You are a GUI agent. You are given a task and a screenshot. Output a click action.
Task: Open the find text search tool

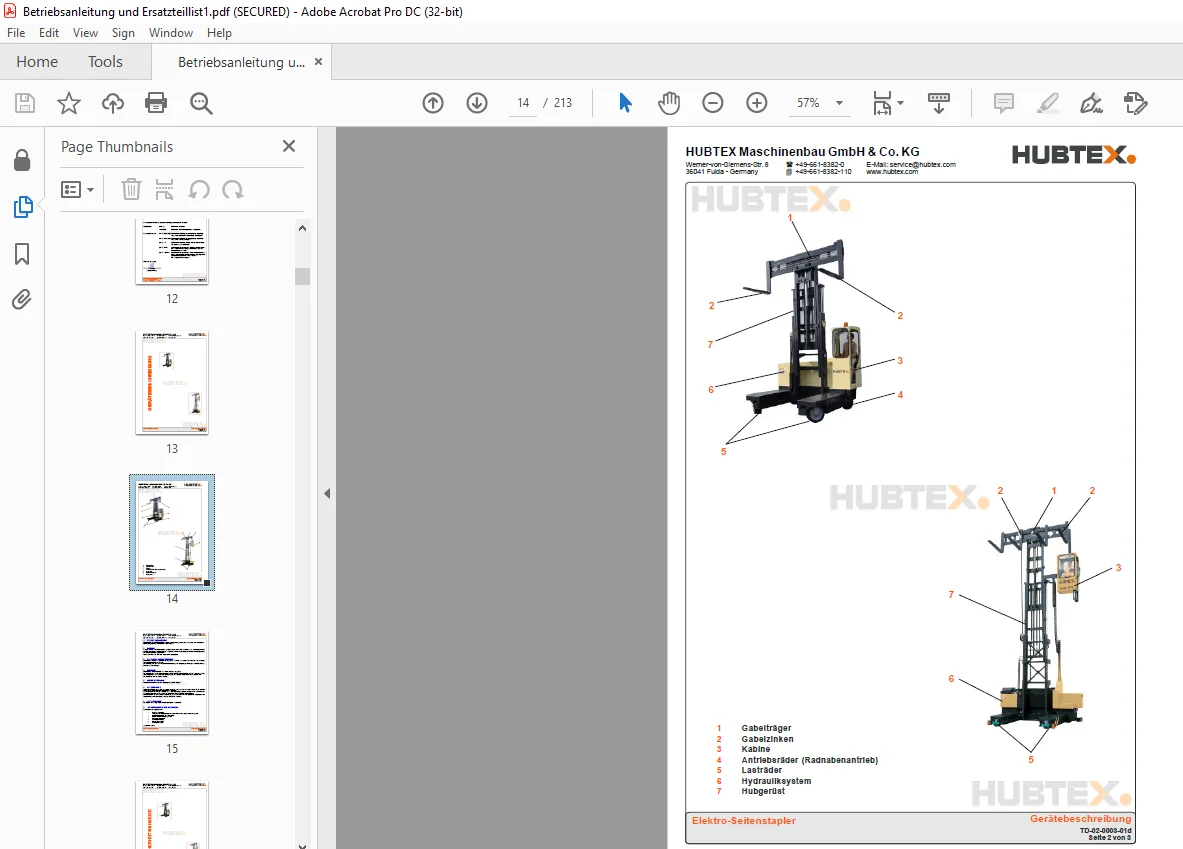pos(201,103)
